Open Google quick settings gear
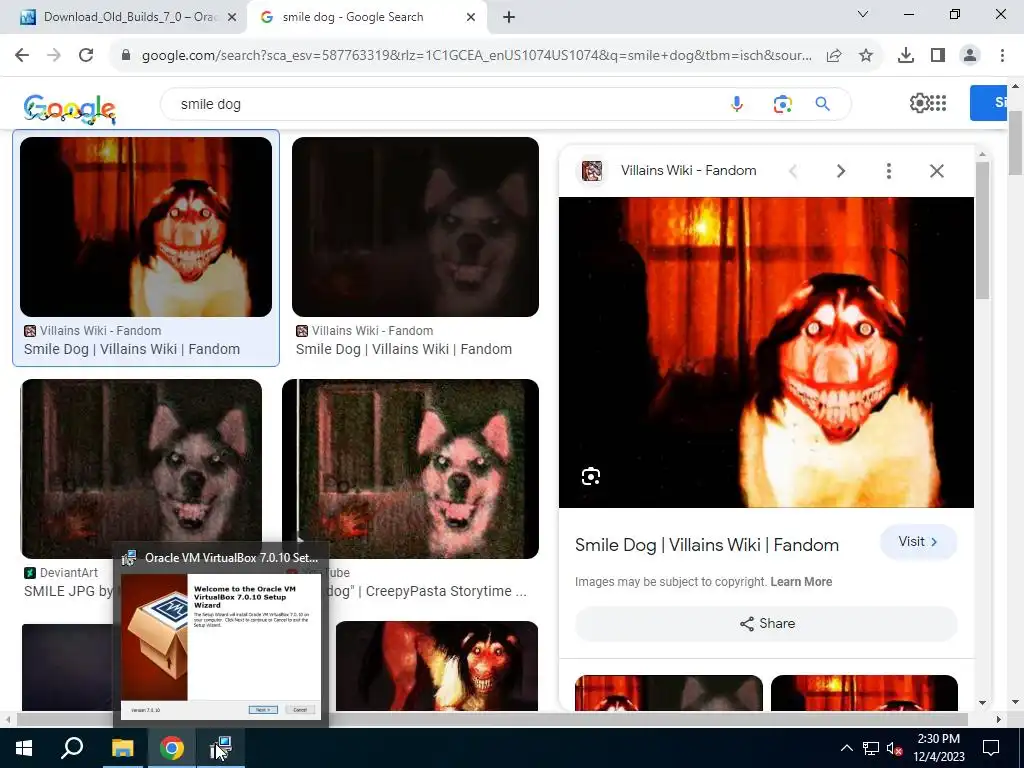Image resolution: width=1024 pixels, height=768 pixels. pos(919,103)
